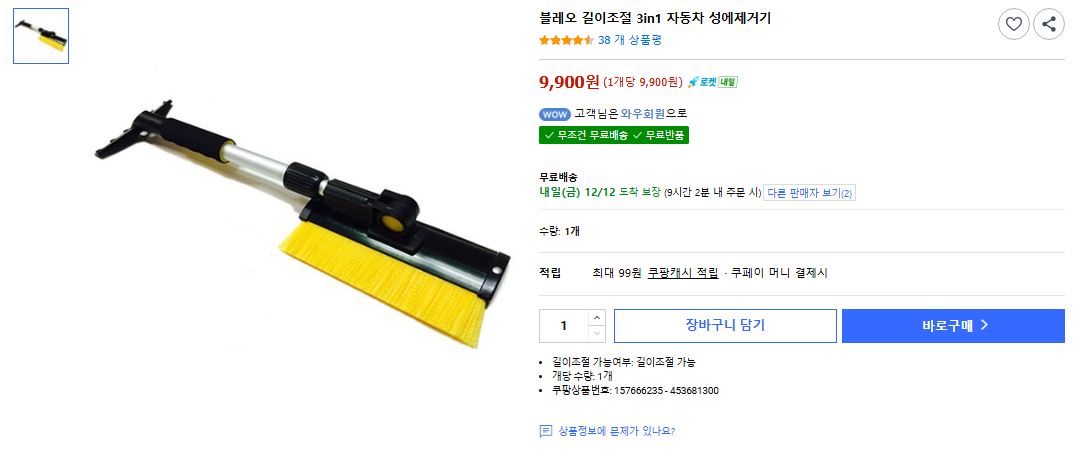Screen dimensions: 1079x450
Task: Increase quantity with the up arrow
Action: coord(597,318)
